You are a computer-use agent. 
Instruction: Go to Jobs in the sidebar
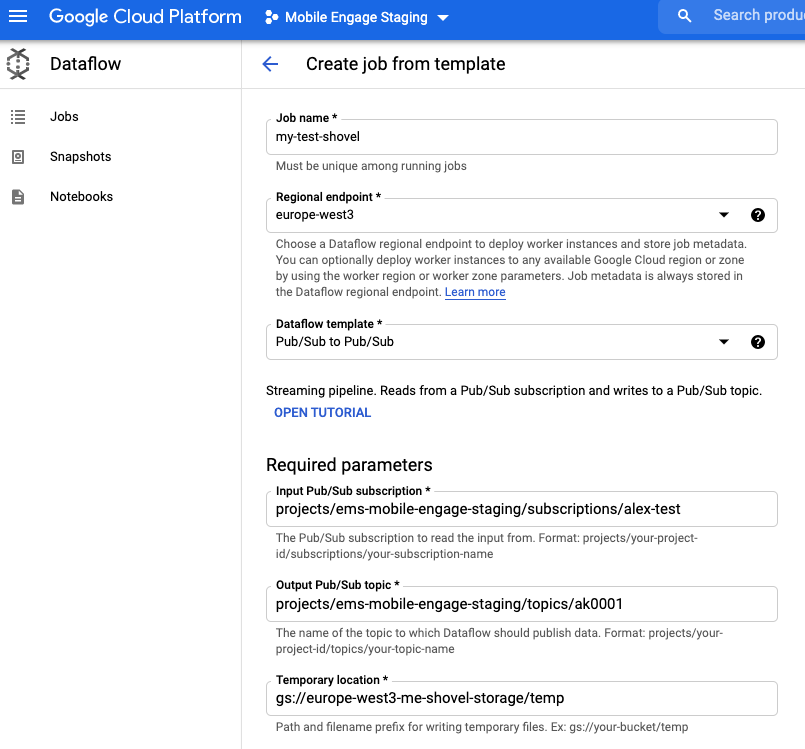tap(64, 117)
